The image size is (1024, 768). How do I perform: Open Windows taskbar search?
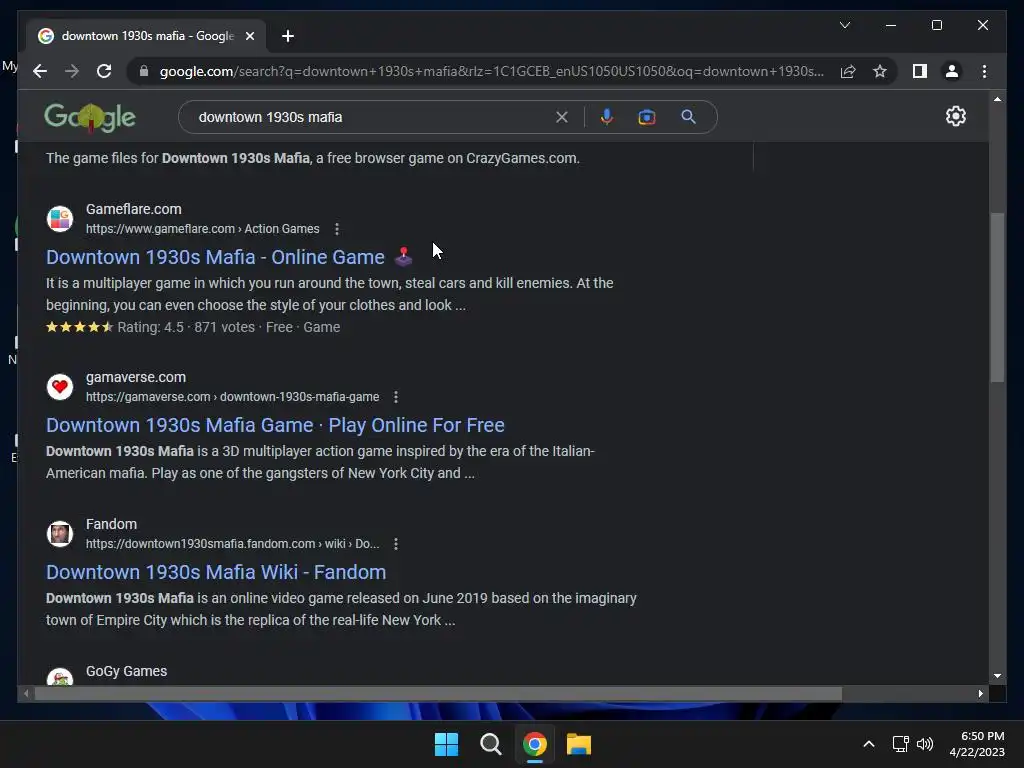tap(490, 744)
